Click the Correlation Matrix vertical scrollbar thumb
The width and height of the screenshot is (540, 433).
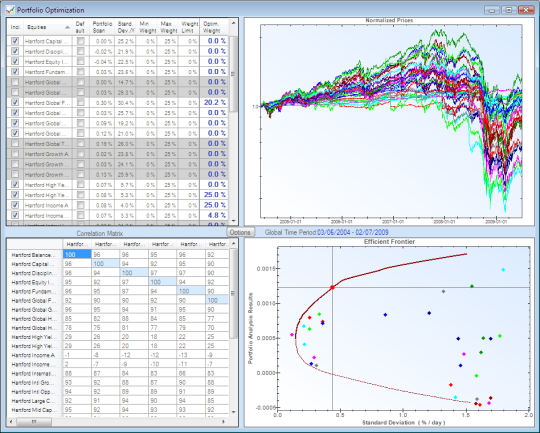click(233, 293)
